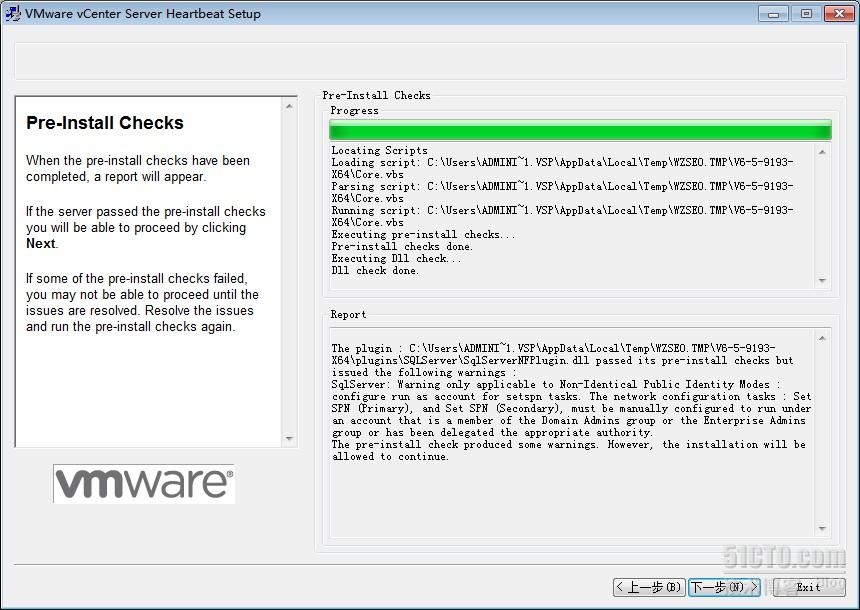Click the "Report" group label
Image resolution: width=860 pixels, height=610 pixels.
[348, 314]
